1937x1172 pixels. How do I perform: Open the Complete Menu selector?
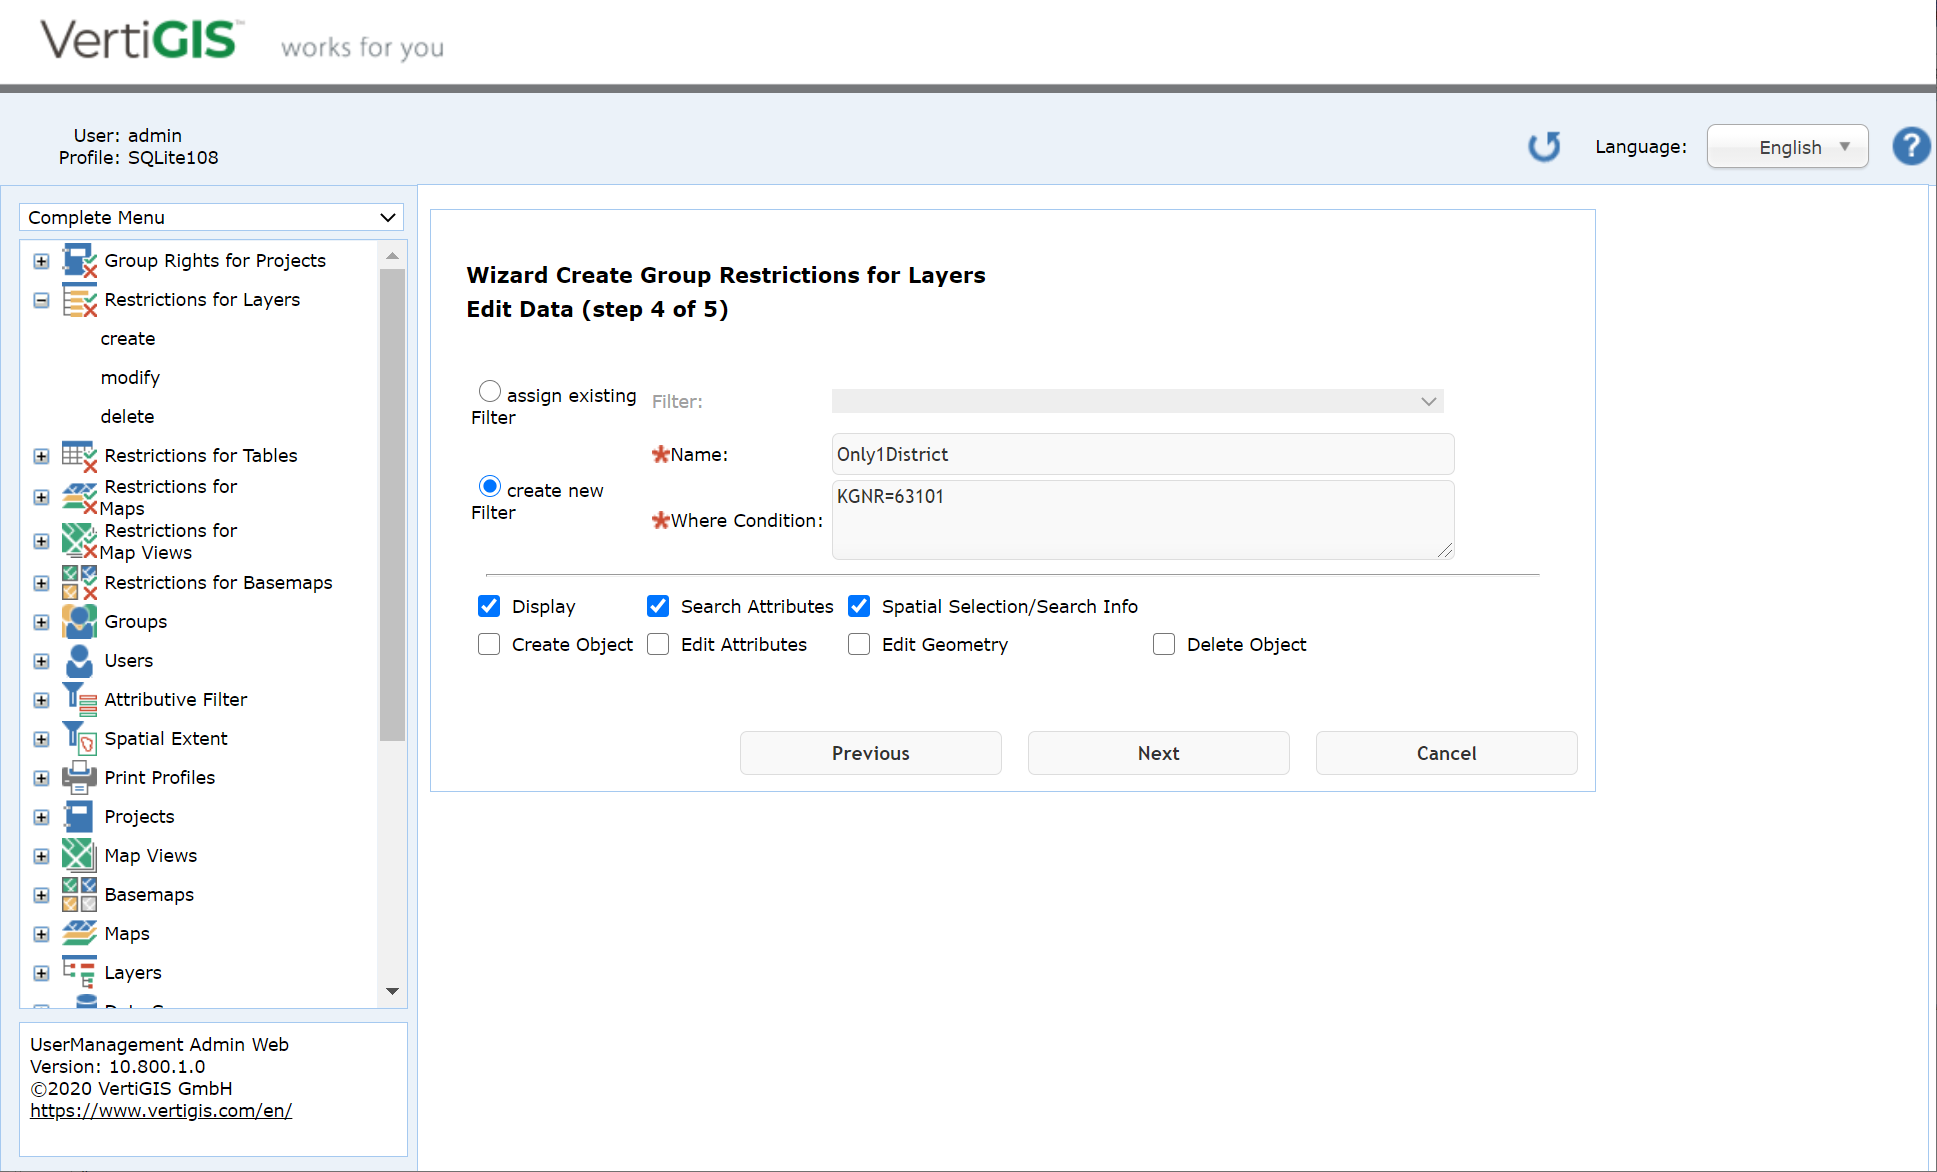[x=211, y=217]
